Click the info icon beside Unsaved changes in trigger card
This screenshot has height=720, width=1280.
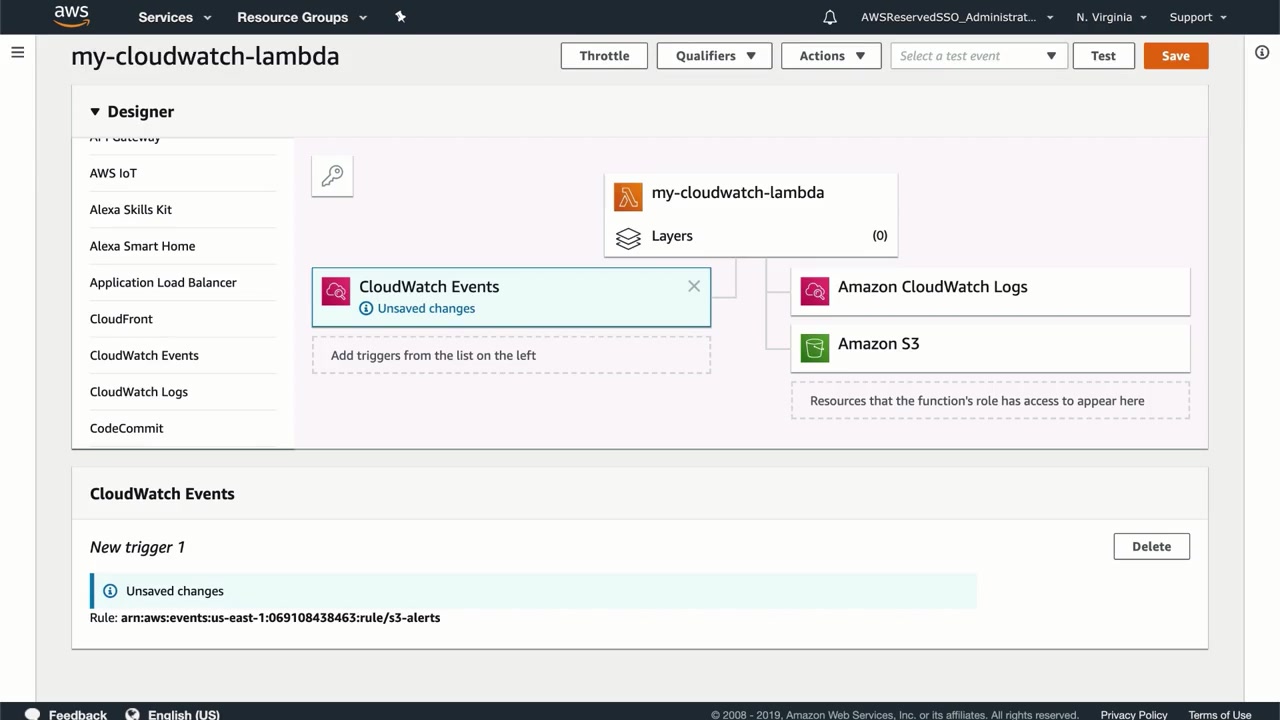[x=366, y=309]
